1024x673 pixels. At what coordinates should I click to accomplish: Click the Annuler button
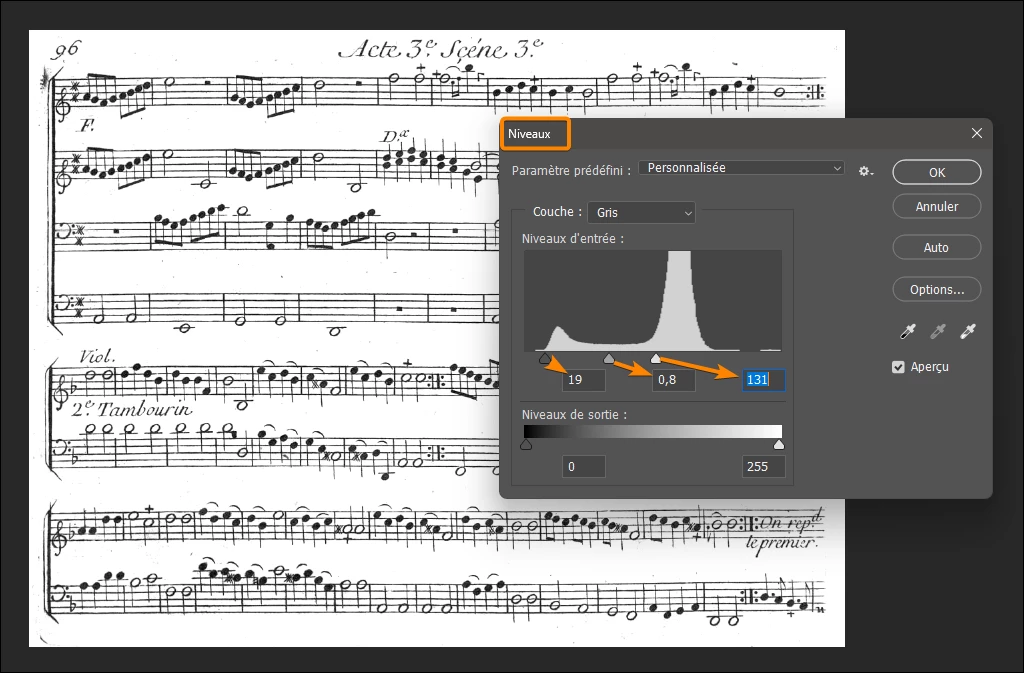[936, 206]
